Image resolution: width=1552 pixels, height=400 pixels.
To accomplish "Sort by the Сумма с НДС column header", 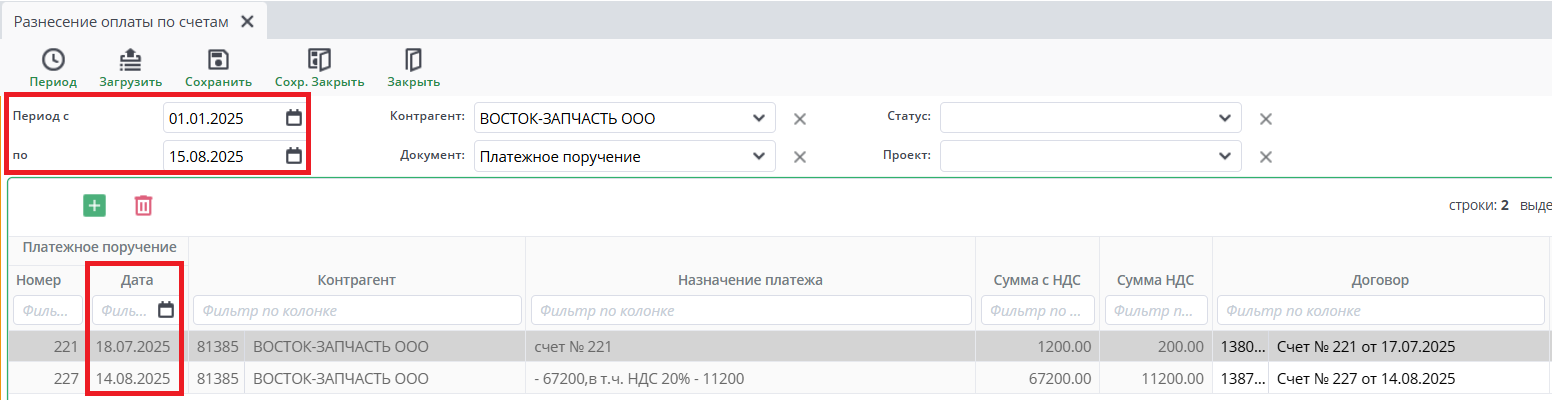I will point(1037,280).
